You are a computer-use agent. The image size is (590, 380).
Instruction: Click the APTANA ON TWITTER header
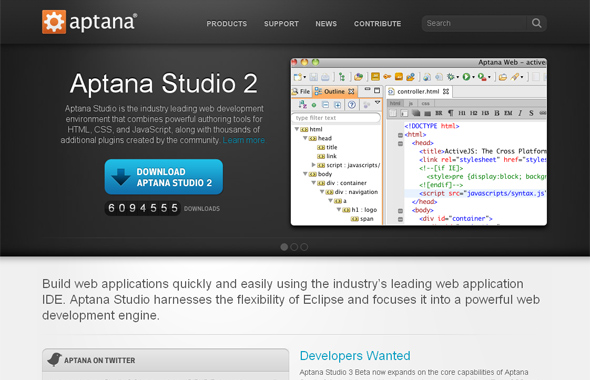166,360
